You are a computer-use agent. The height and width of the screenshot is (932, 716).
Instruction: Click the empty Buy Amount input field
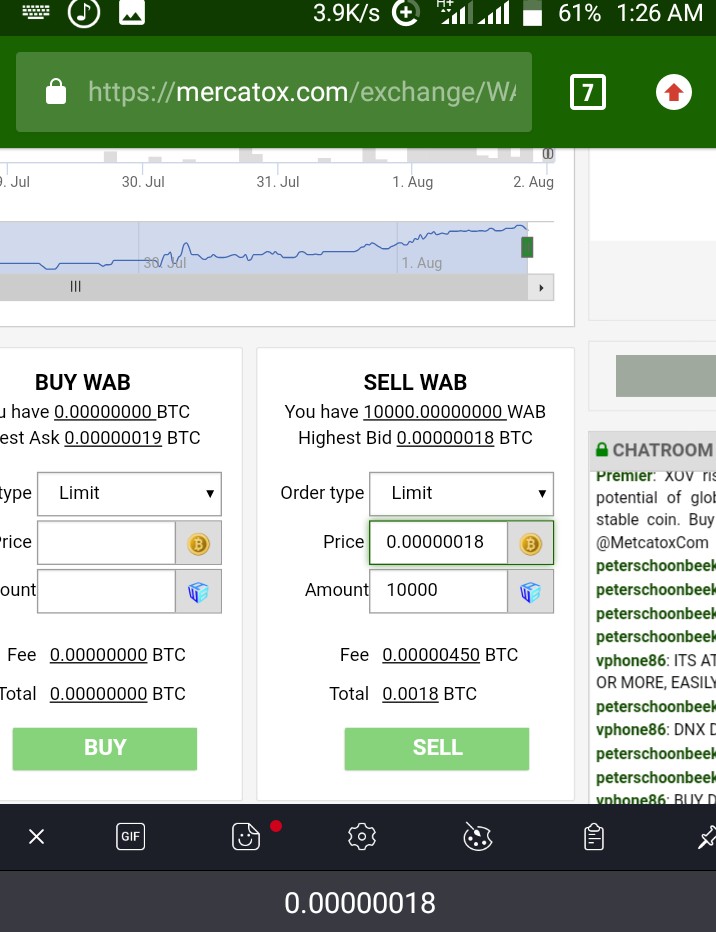(106, 591)
